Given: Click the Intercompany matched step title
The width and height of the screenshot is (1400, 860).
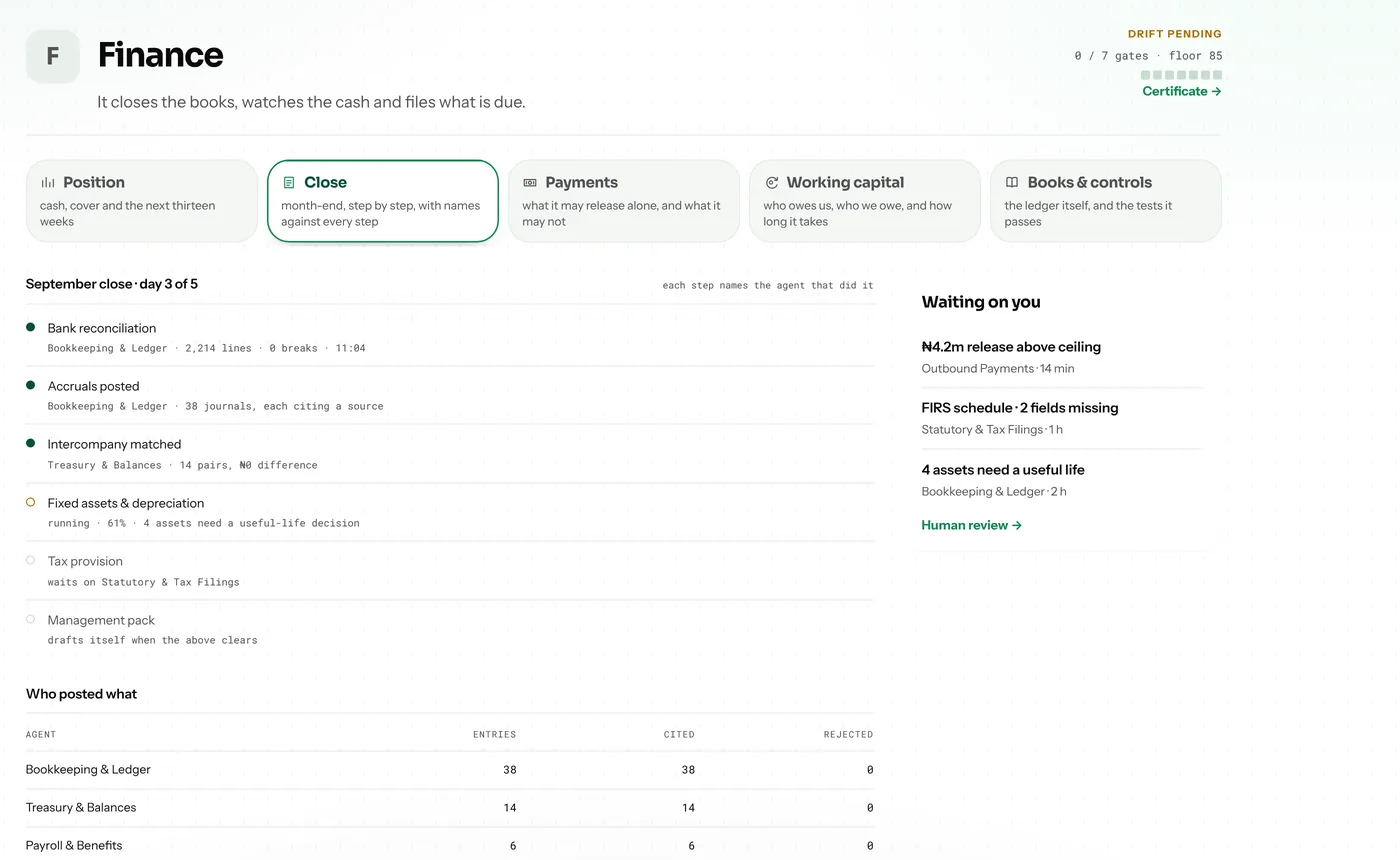Looking at the screenshot, I should 114,444.
